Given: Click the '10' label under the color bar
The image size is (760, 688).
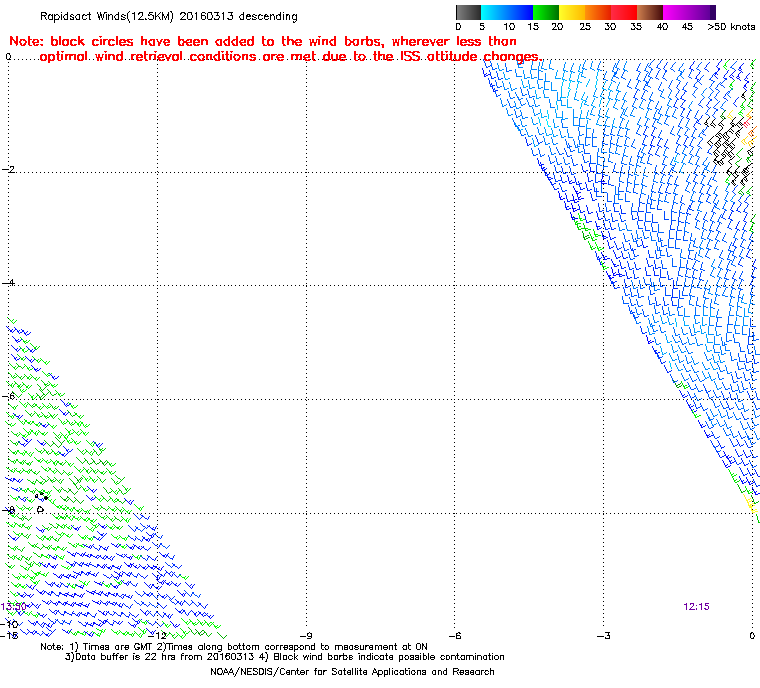Looking at the screenshot, I should [509, 27].
